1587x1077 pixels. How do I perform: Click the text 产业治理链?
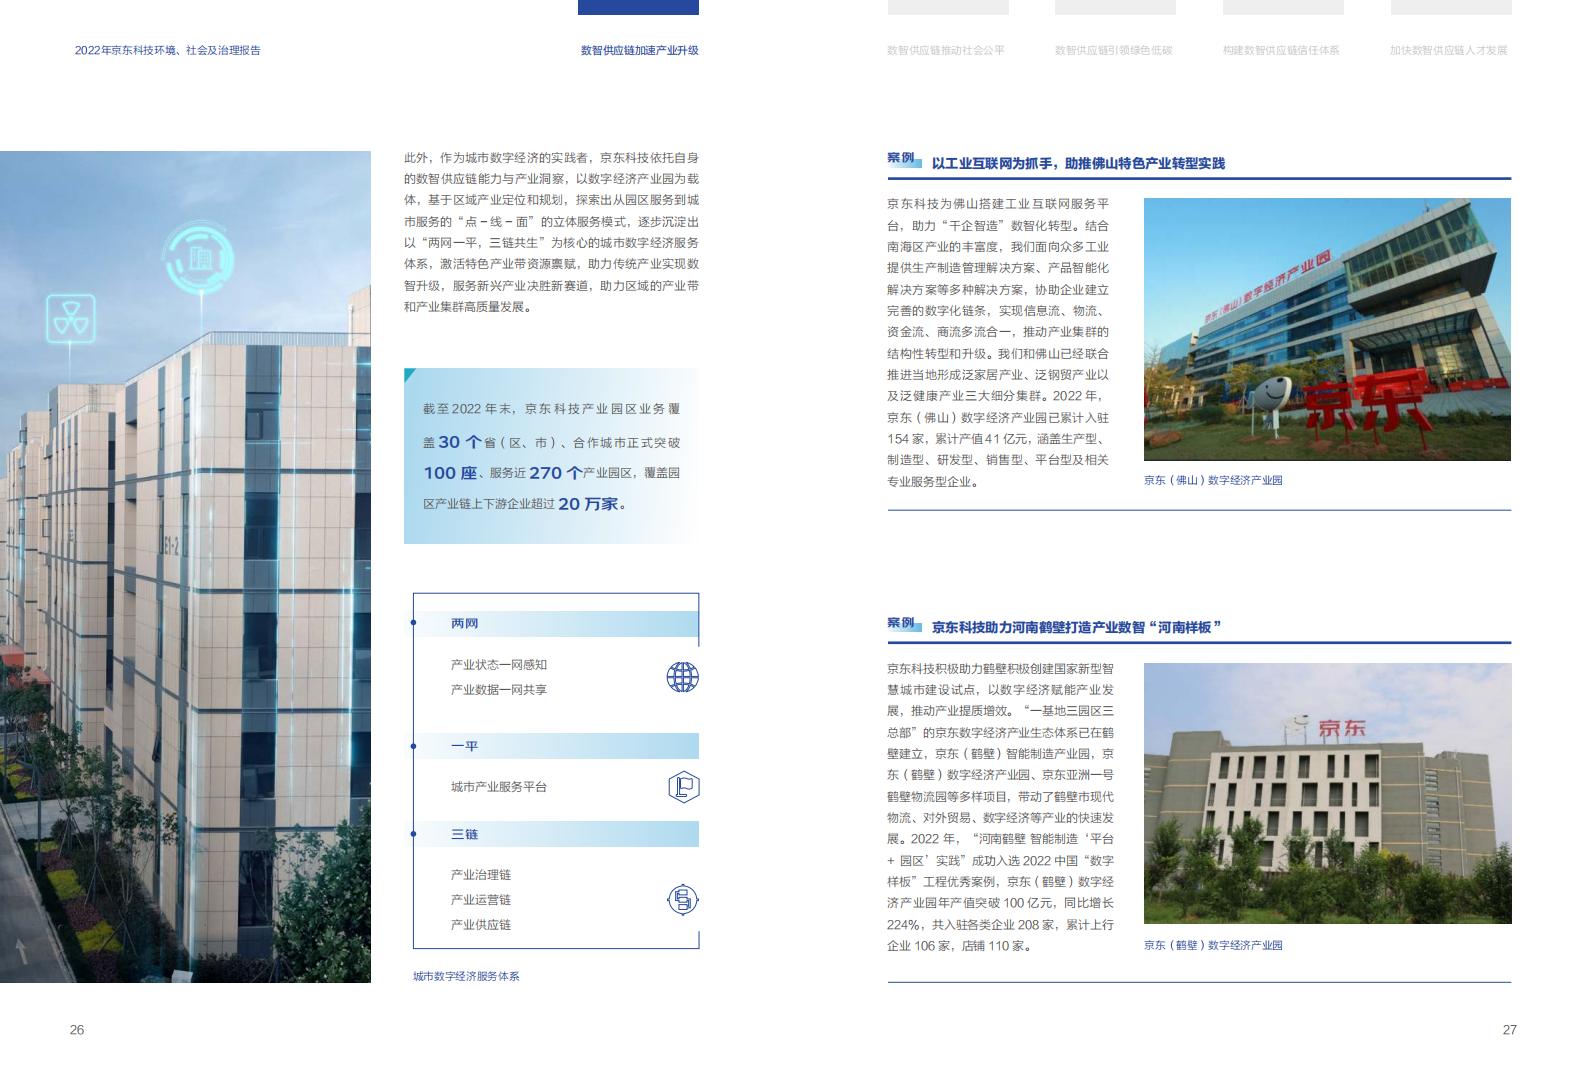(481, 875)
